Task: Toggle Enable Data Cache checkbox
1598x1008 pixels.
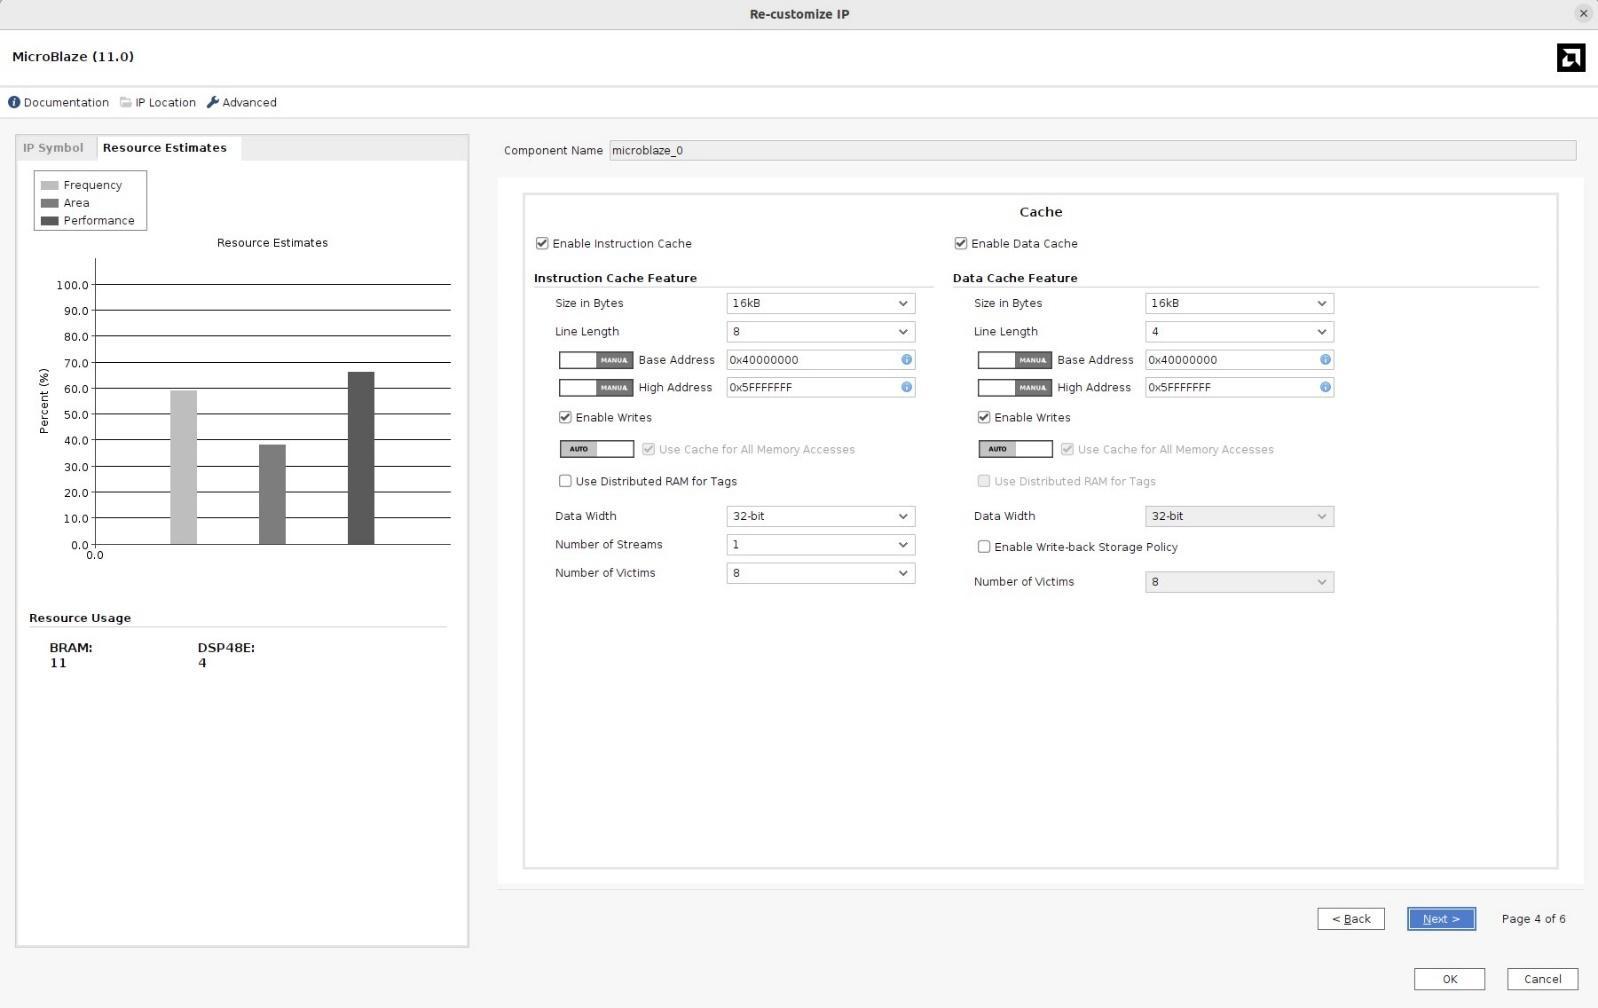Action: pyautogui.click(x=961, y=243)
